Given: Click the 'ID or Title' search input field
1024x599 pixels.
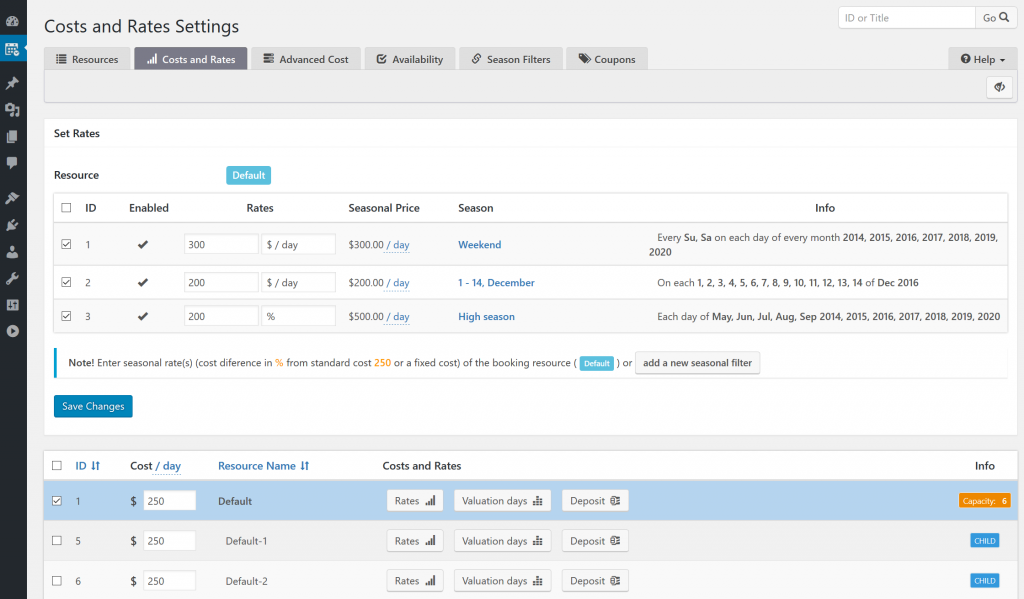Looking at the screenshot, I should point(905,17).
